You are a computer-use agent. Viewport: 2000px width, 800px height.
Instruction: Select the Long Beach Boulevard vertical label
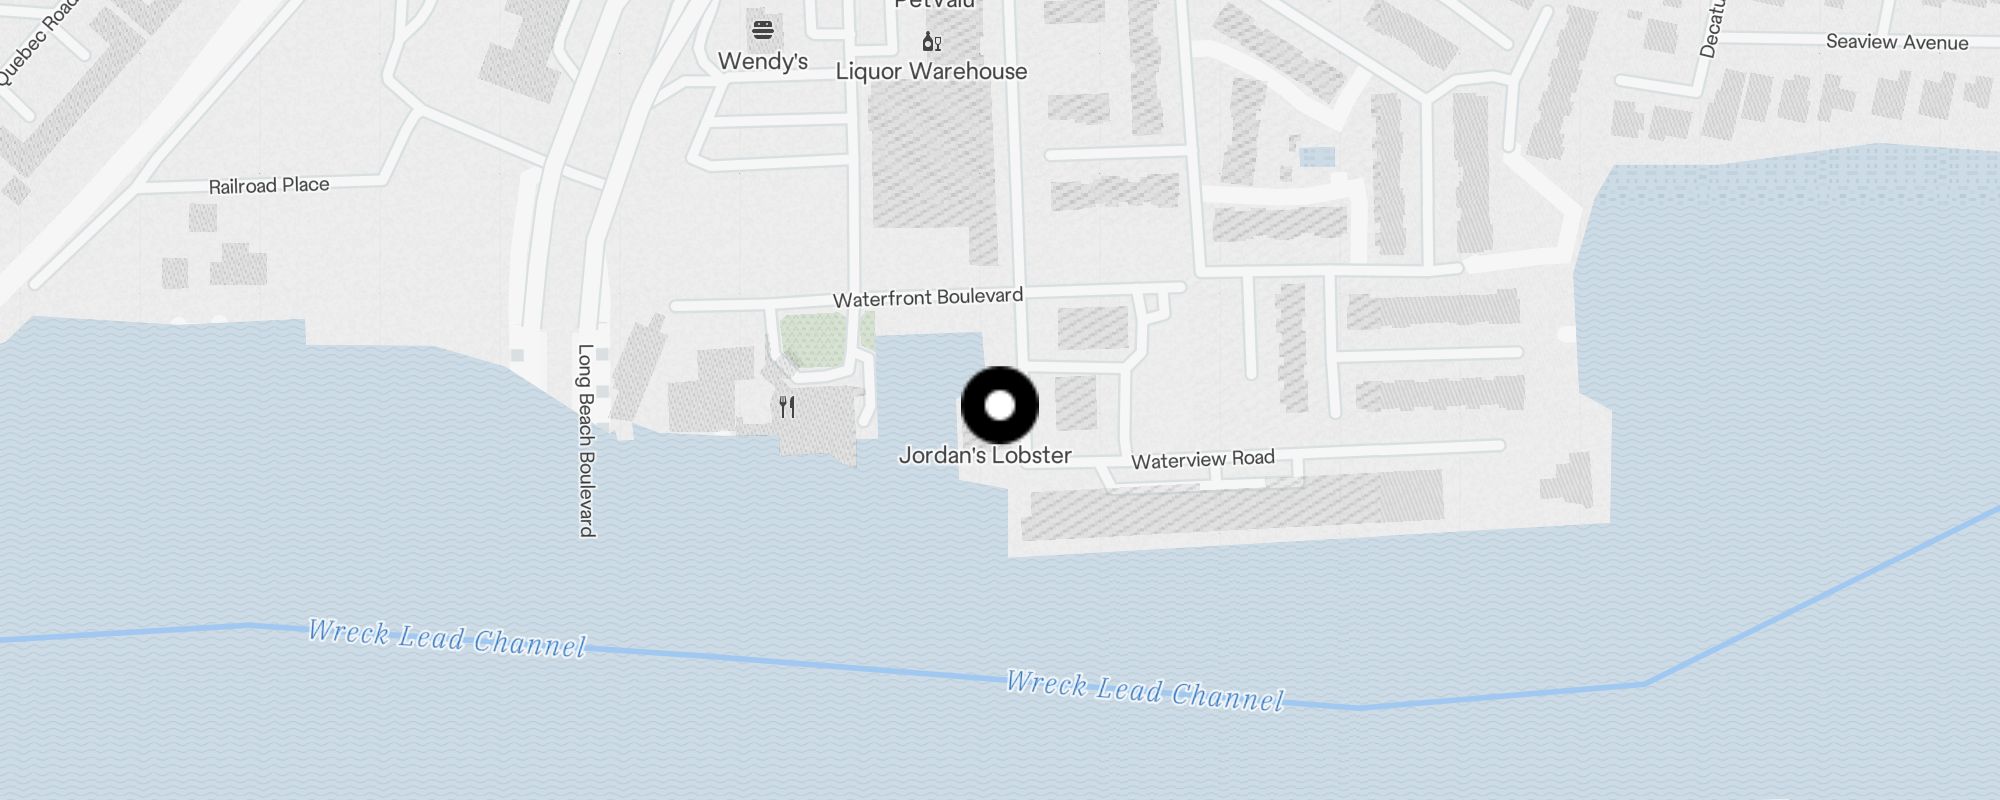click(587, 441)
